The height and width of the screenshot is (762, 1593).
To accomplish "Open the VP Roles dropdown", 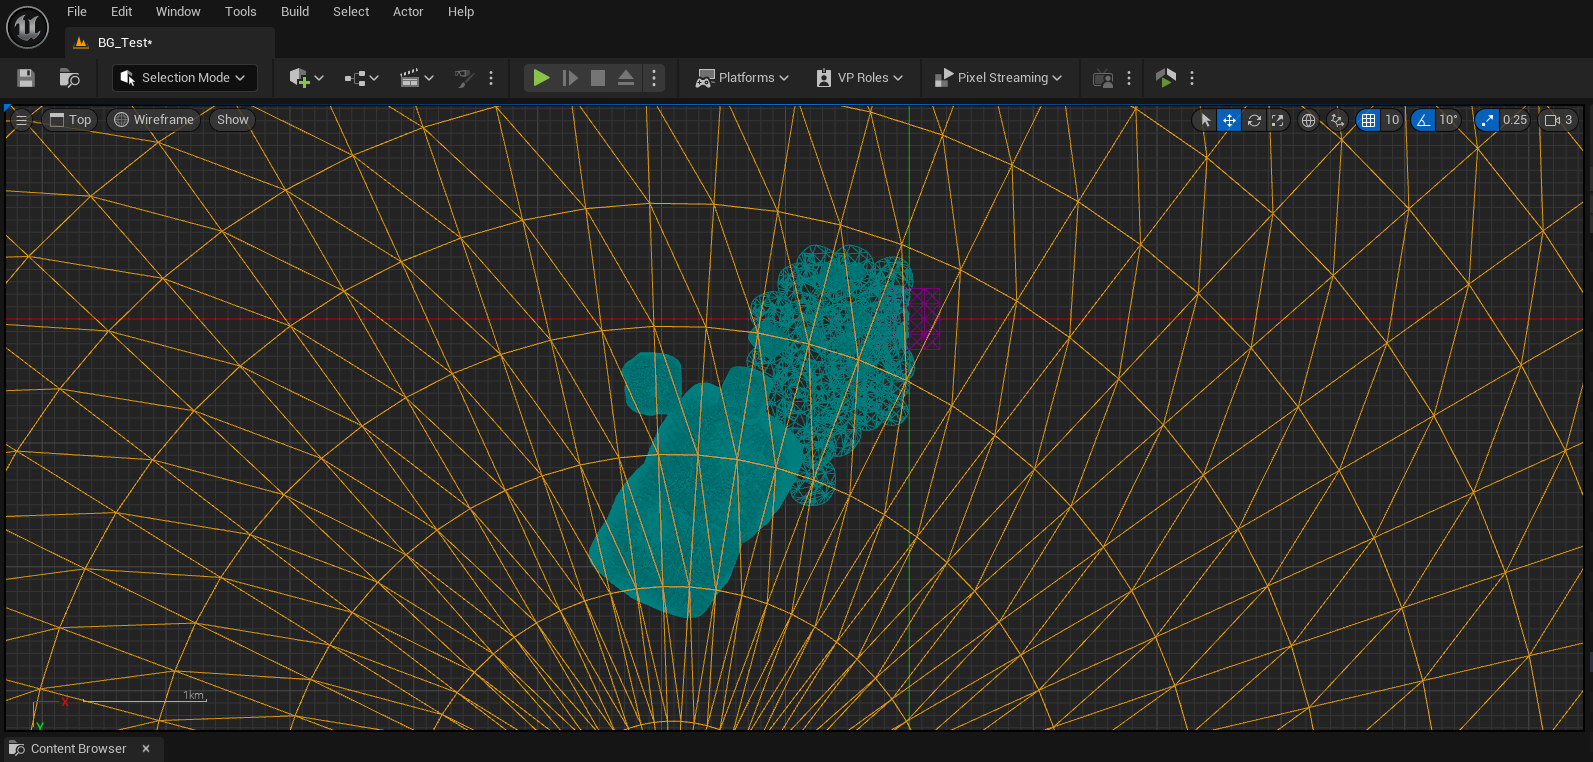I will pos(860,78).
